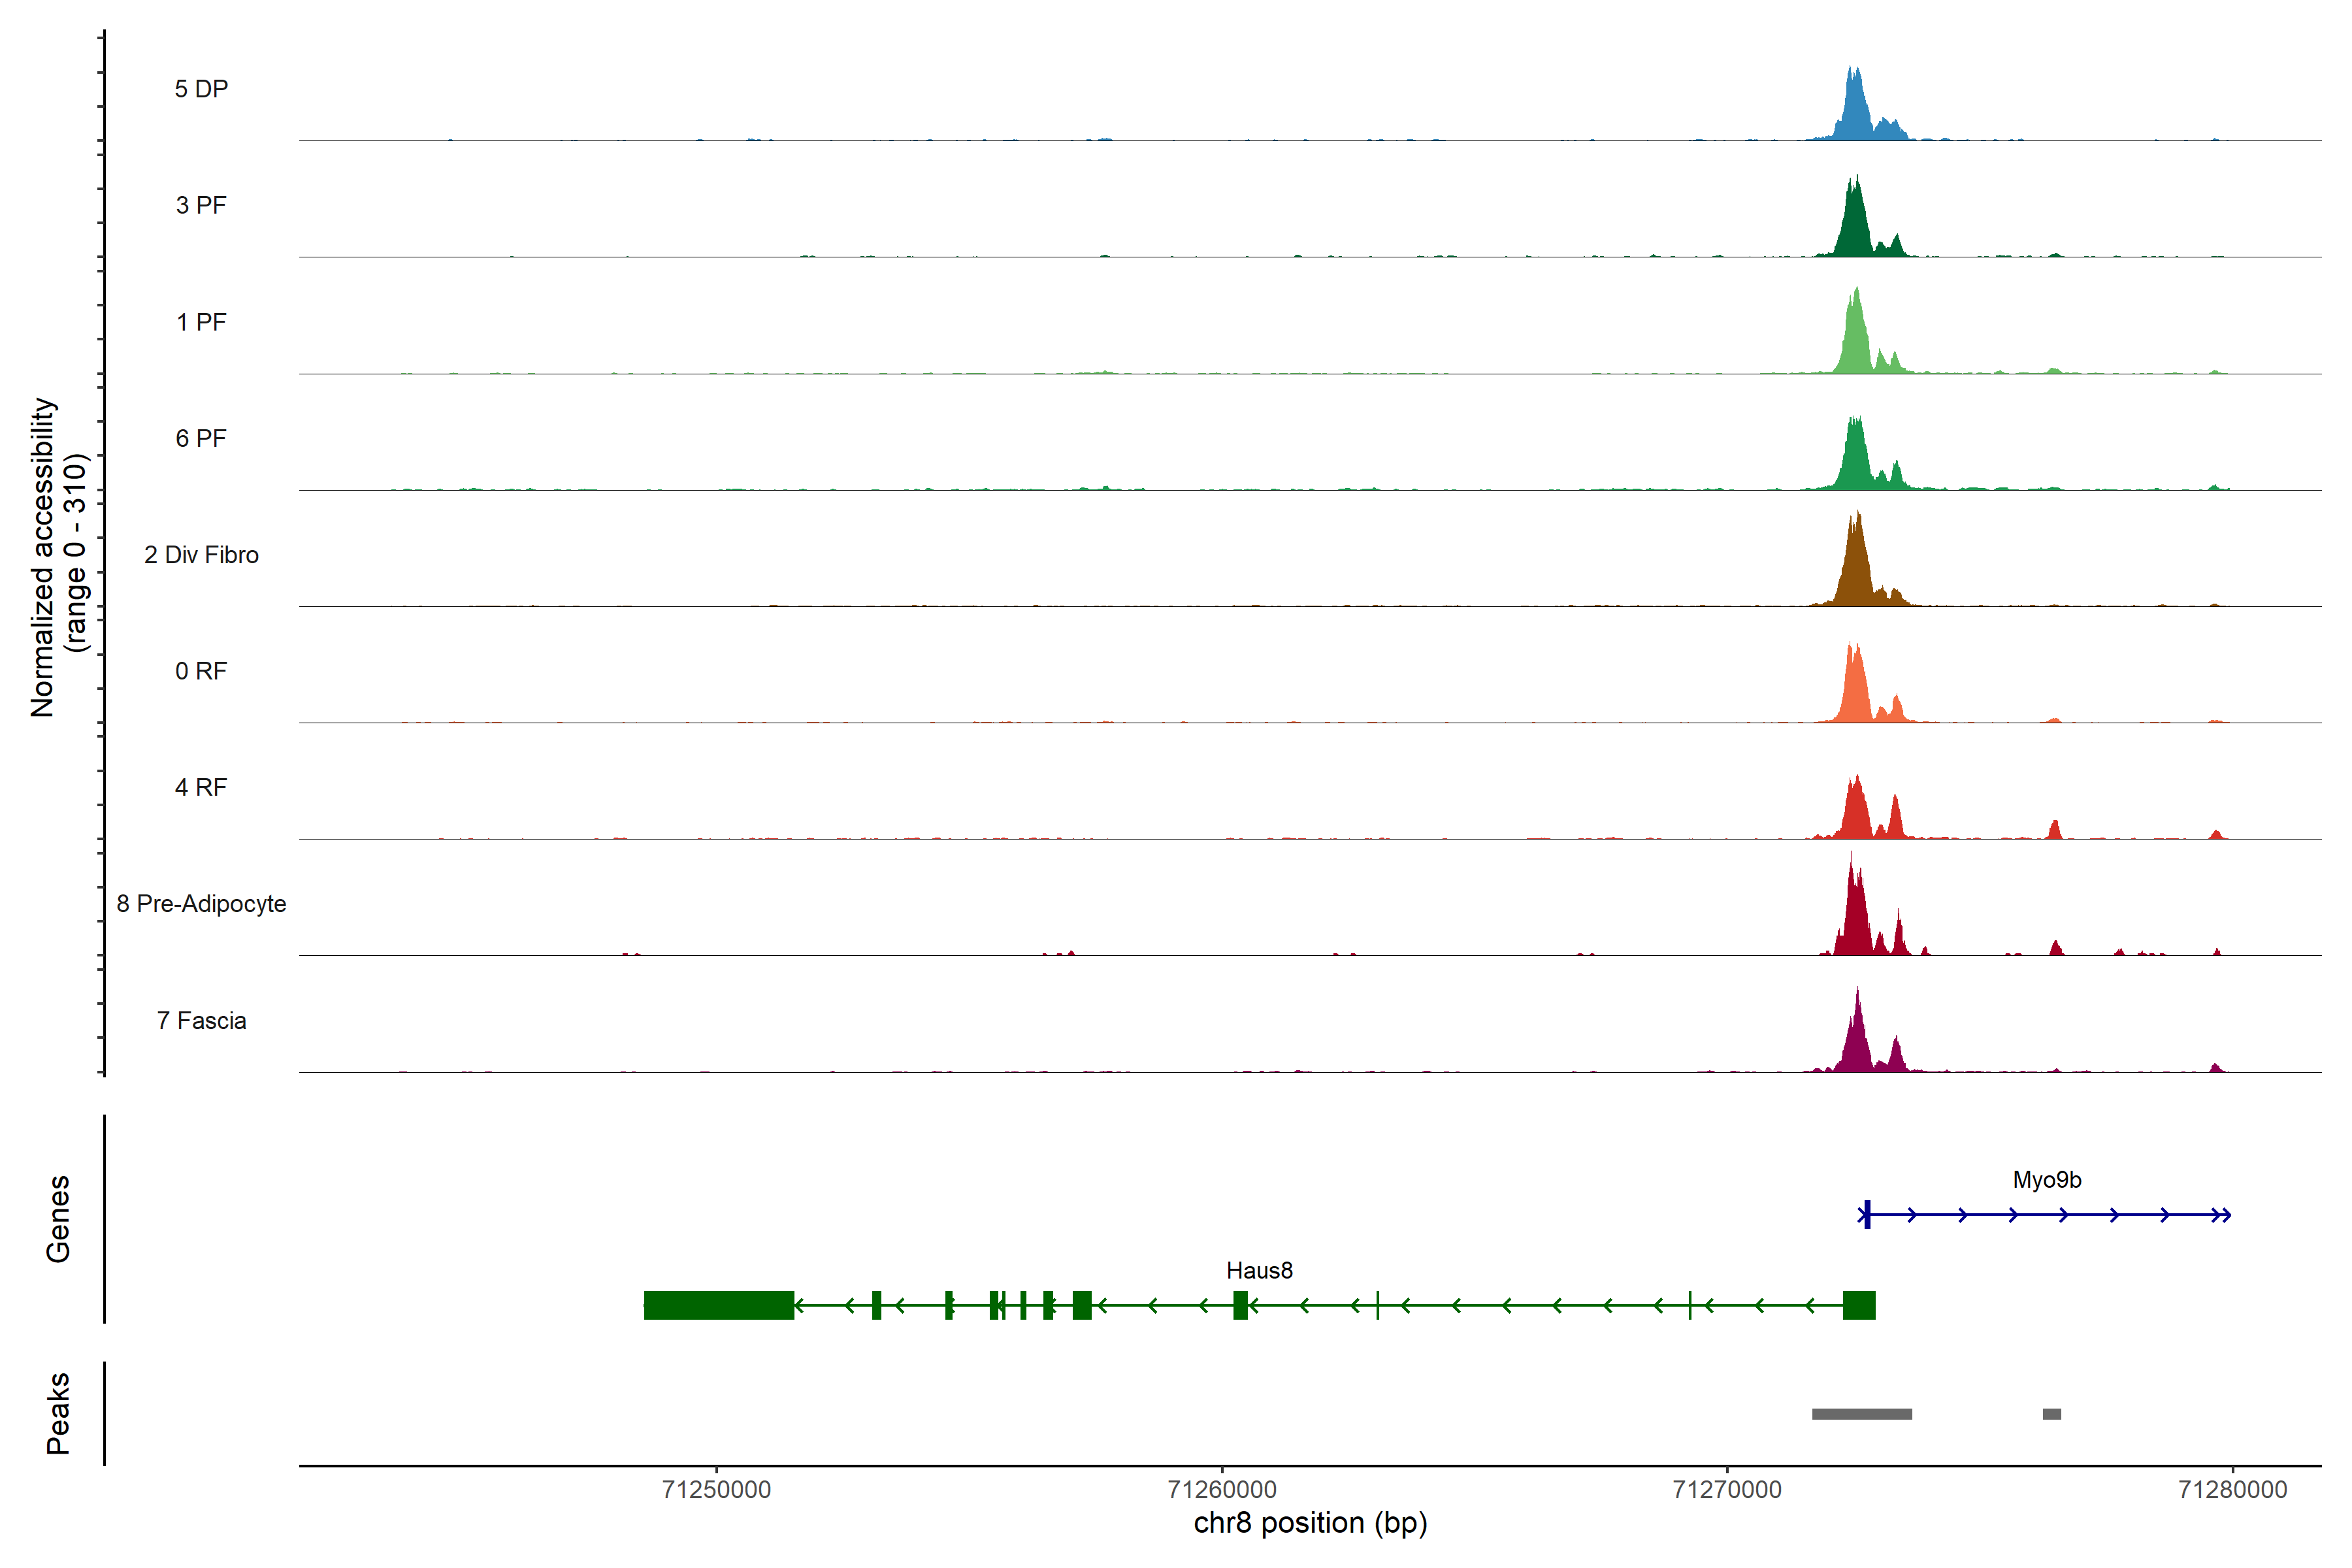This screenshot has width=2352, height=1568.
Task: Click the chr8 position axis title
Action: point(1310,1523)
